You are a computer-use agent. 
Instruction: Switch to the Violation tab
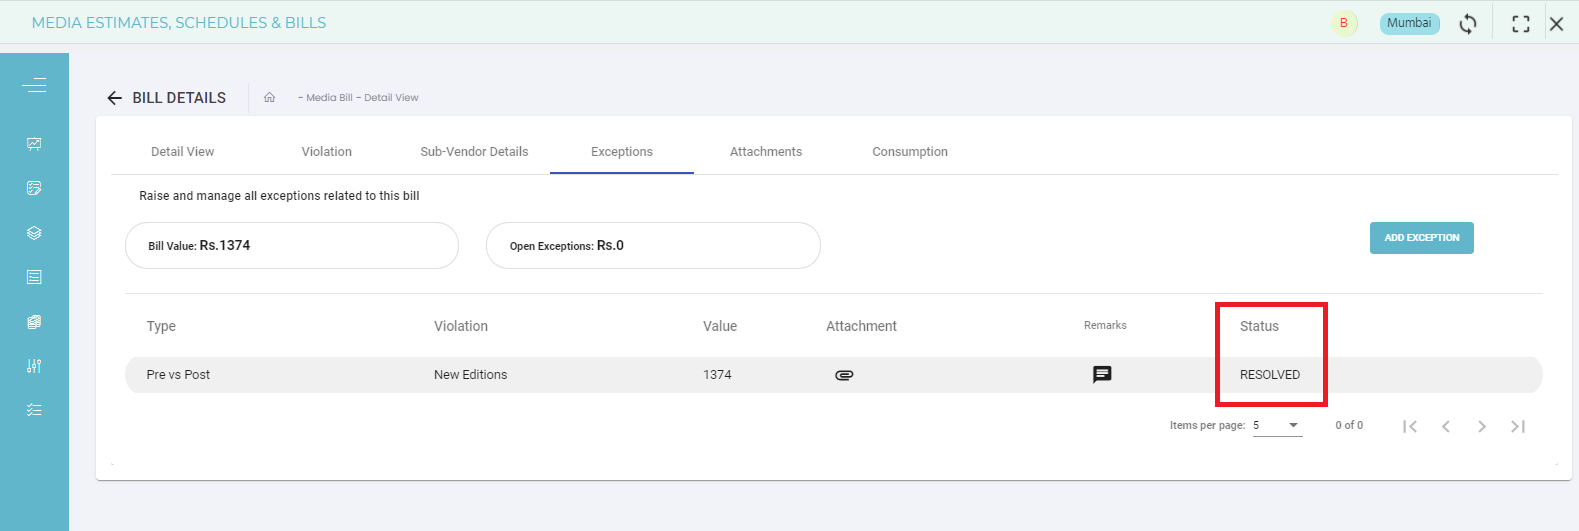pyautogui.click(x=326, y=152)
